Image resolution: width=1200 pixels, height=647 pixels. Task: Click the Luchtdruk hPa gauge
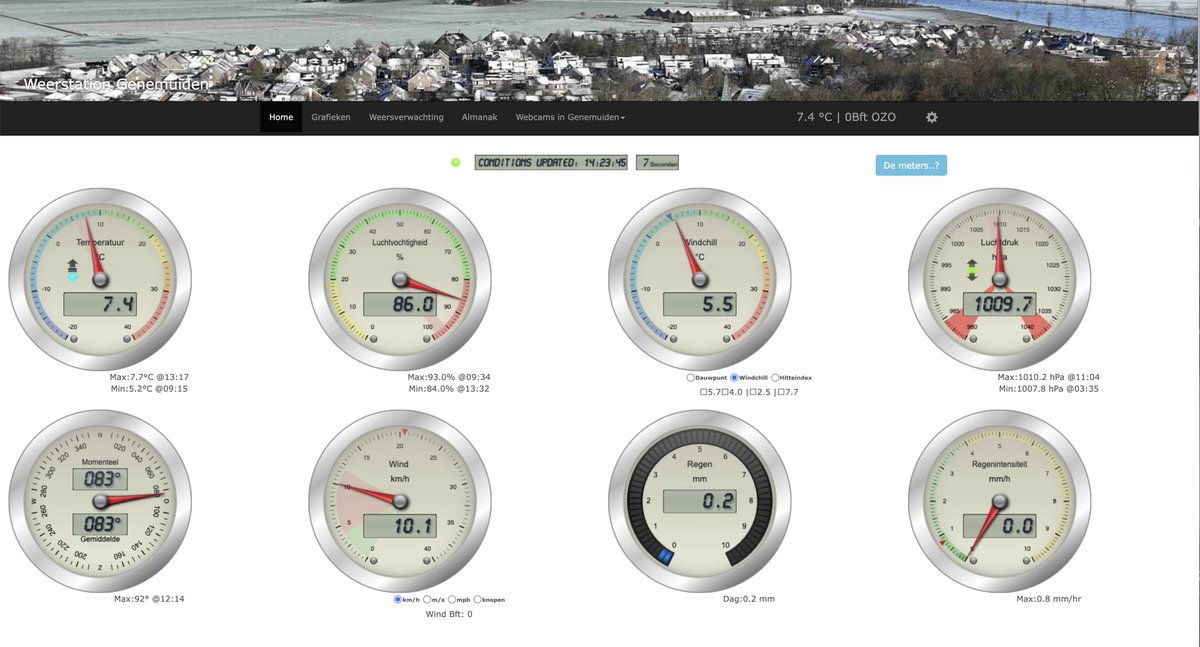(998, 278)
